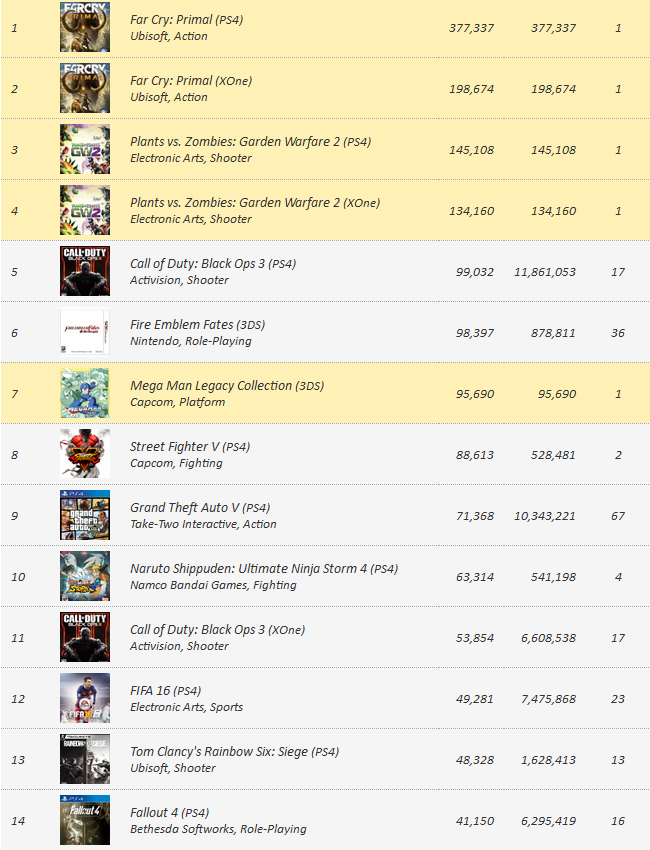Image resolution: width=650 pixels, height=850 pixels.
Task: Open Tom Clancy's Rainbow Six: Siege (PS4) link
Action: pyautogui.click(x=234, y=751)
